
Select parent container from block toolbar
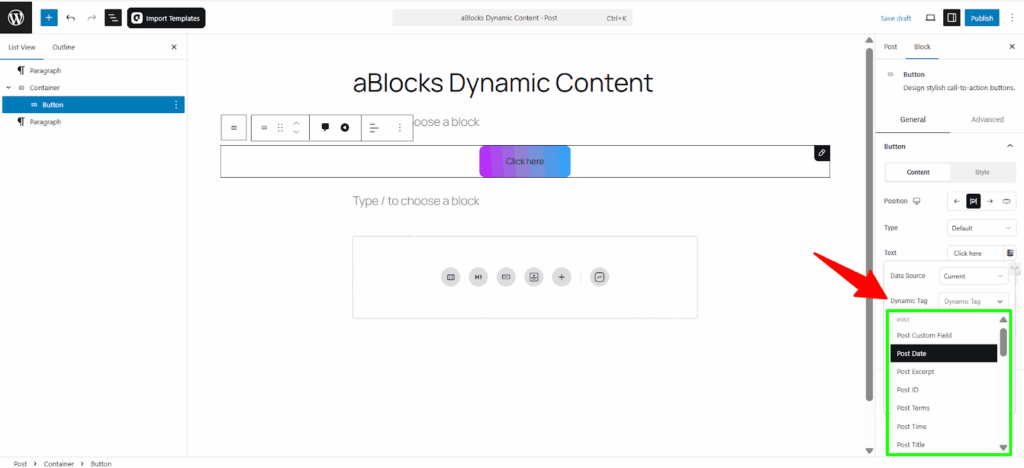[234, 127]
